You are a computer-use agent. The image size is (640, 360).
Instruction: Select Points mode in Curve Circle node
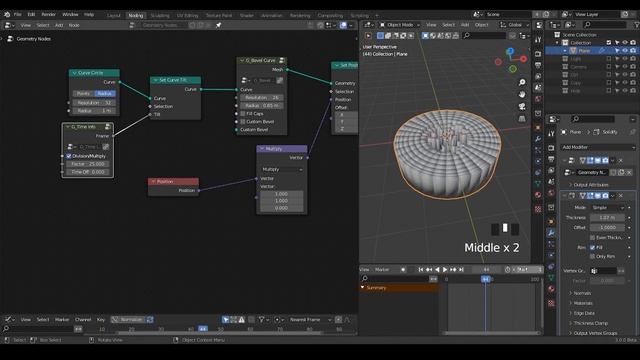pyautogui.click(x=83, y=93)
